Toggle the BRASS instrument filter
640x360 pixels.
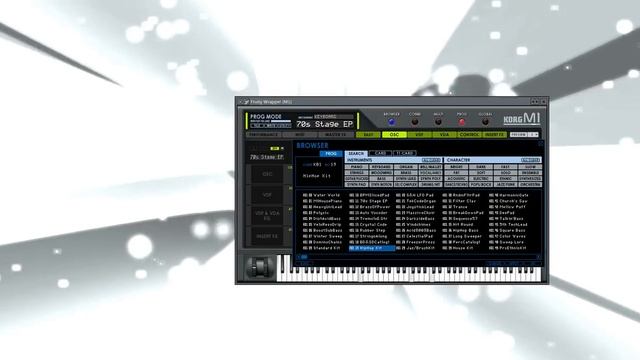406,173
